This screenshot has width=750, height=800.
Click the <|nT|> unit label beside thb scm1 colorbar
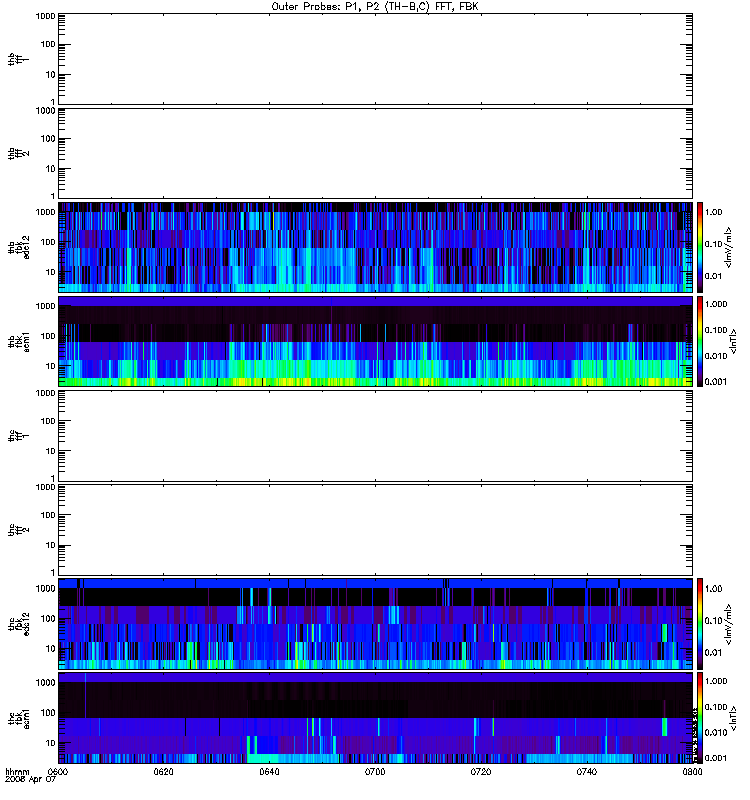[x=734, y=341]
